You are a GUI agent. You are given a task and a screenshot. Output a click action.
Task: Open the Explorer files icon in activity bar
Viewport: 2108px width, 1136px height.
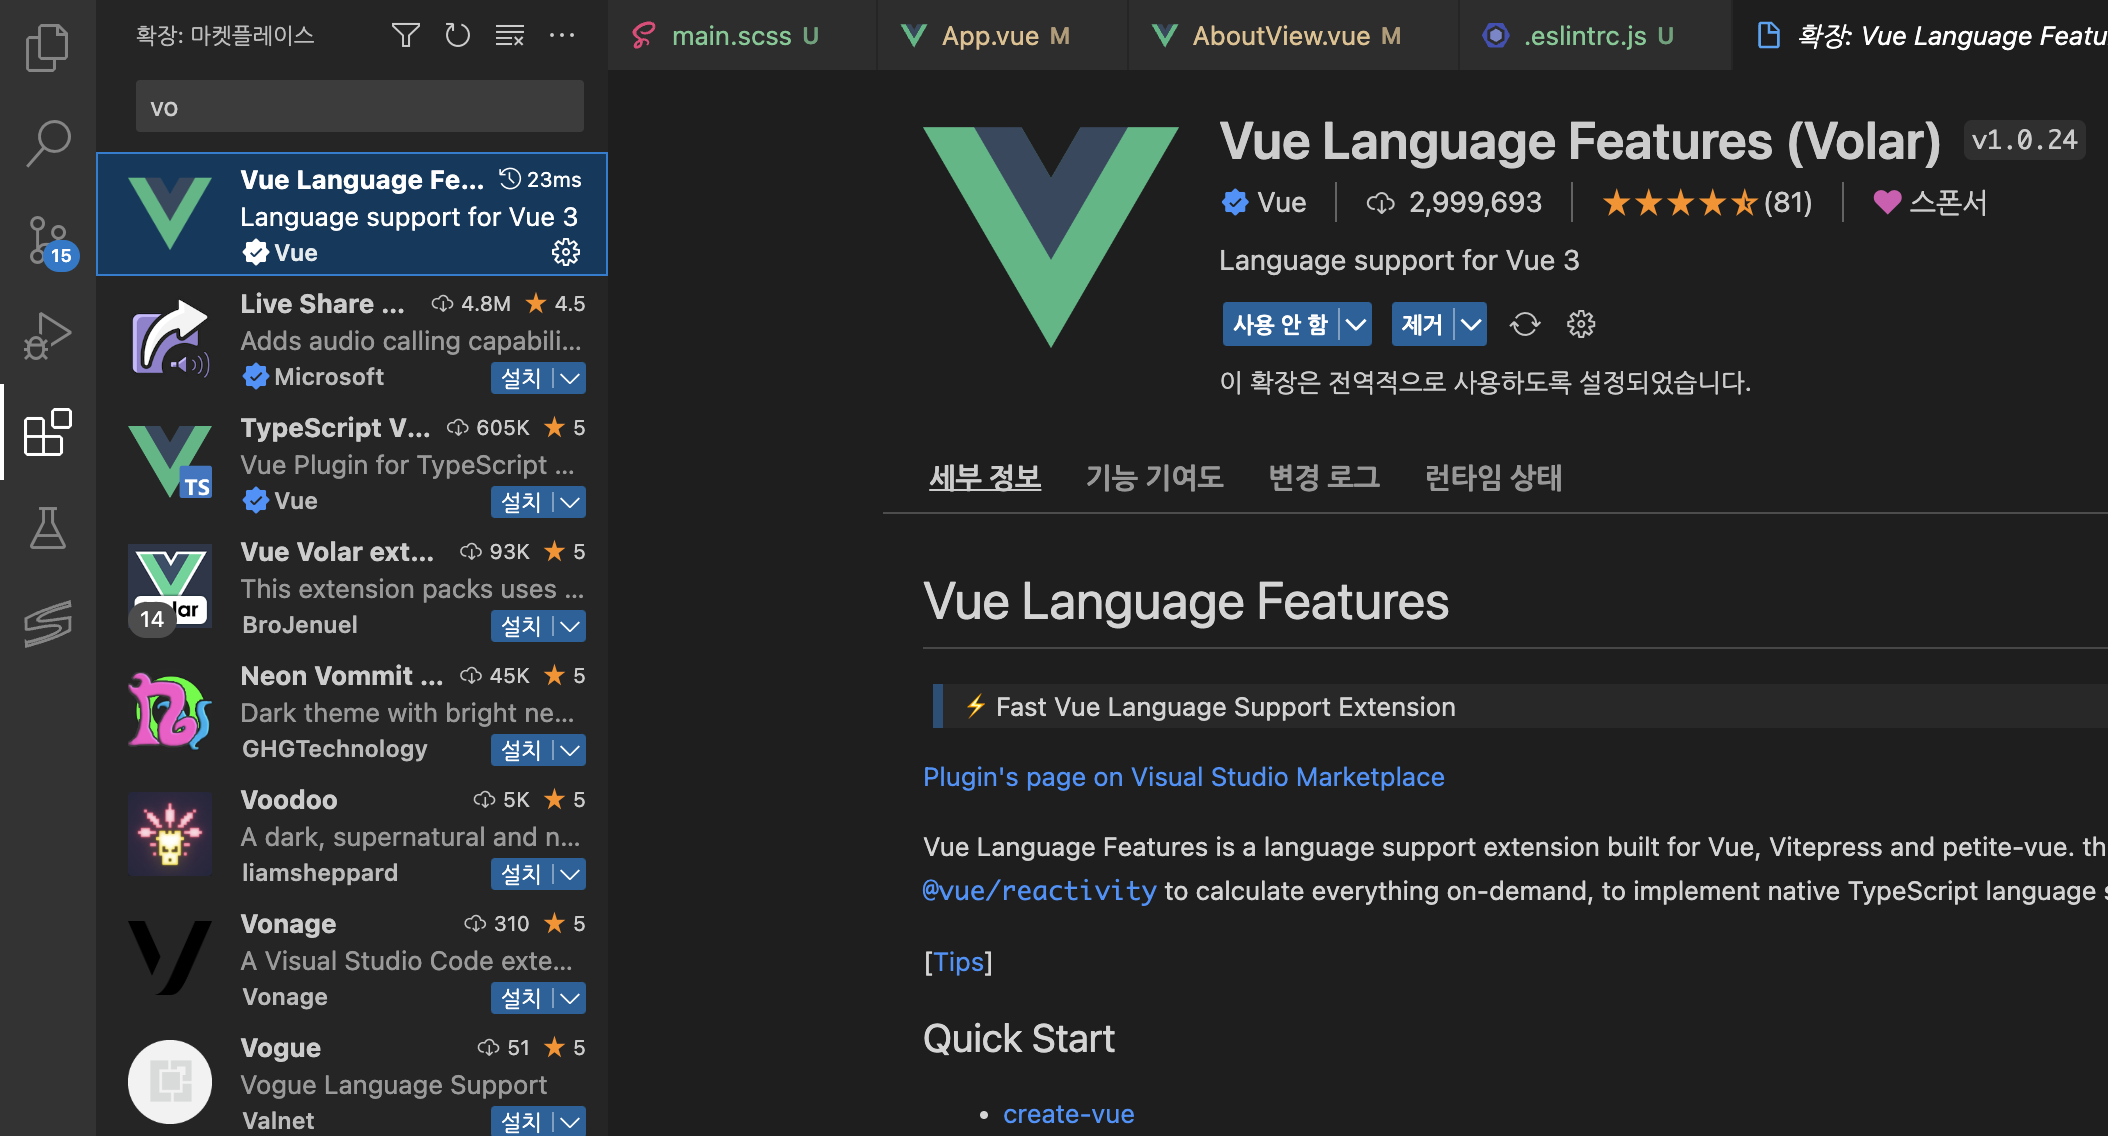click(47, 48)
